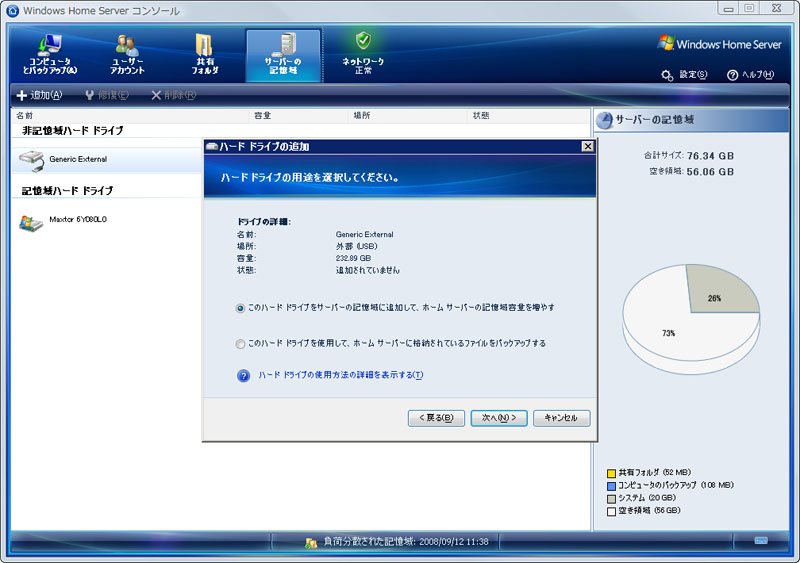The height and width of the screenshot is (563, 800).
Task: Proceed with 次へ(N) button
Action: tap(499, 418)
